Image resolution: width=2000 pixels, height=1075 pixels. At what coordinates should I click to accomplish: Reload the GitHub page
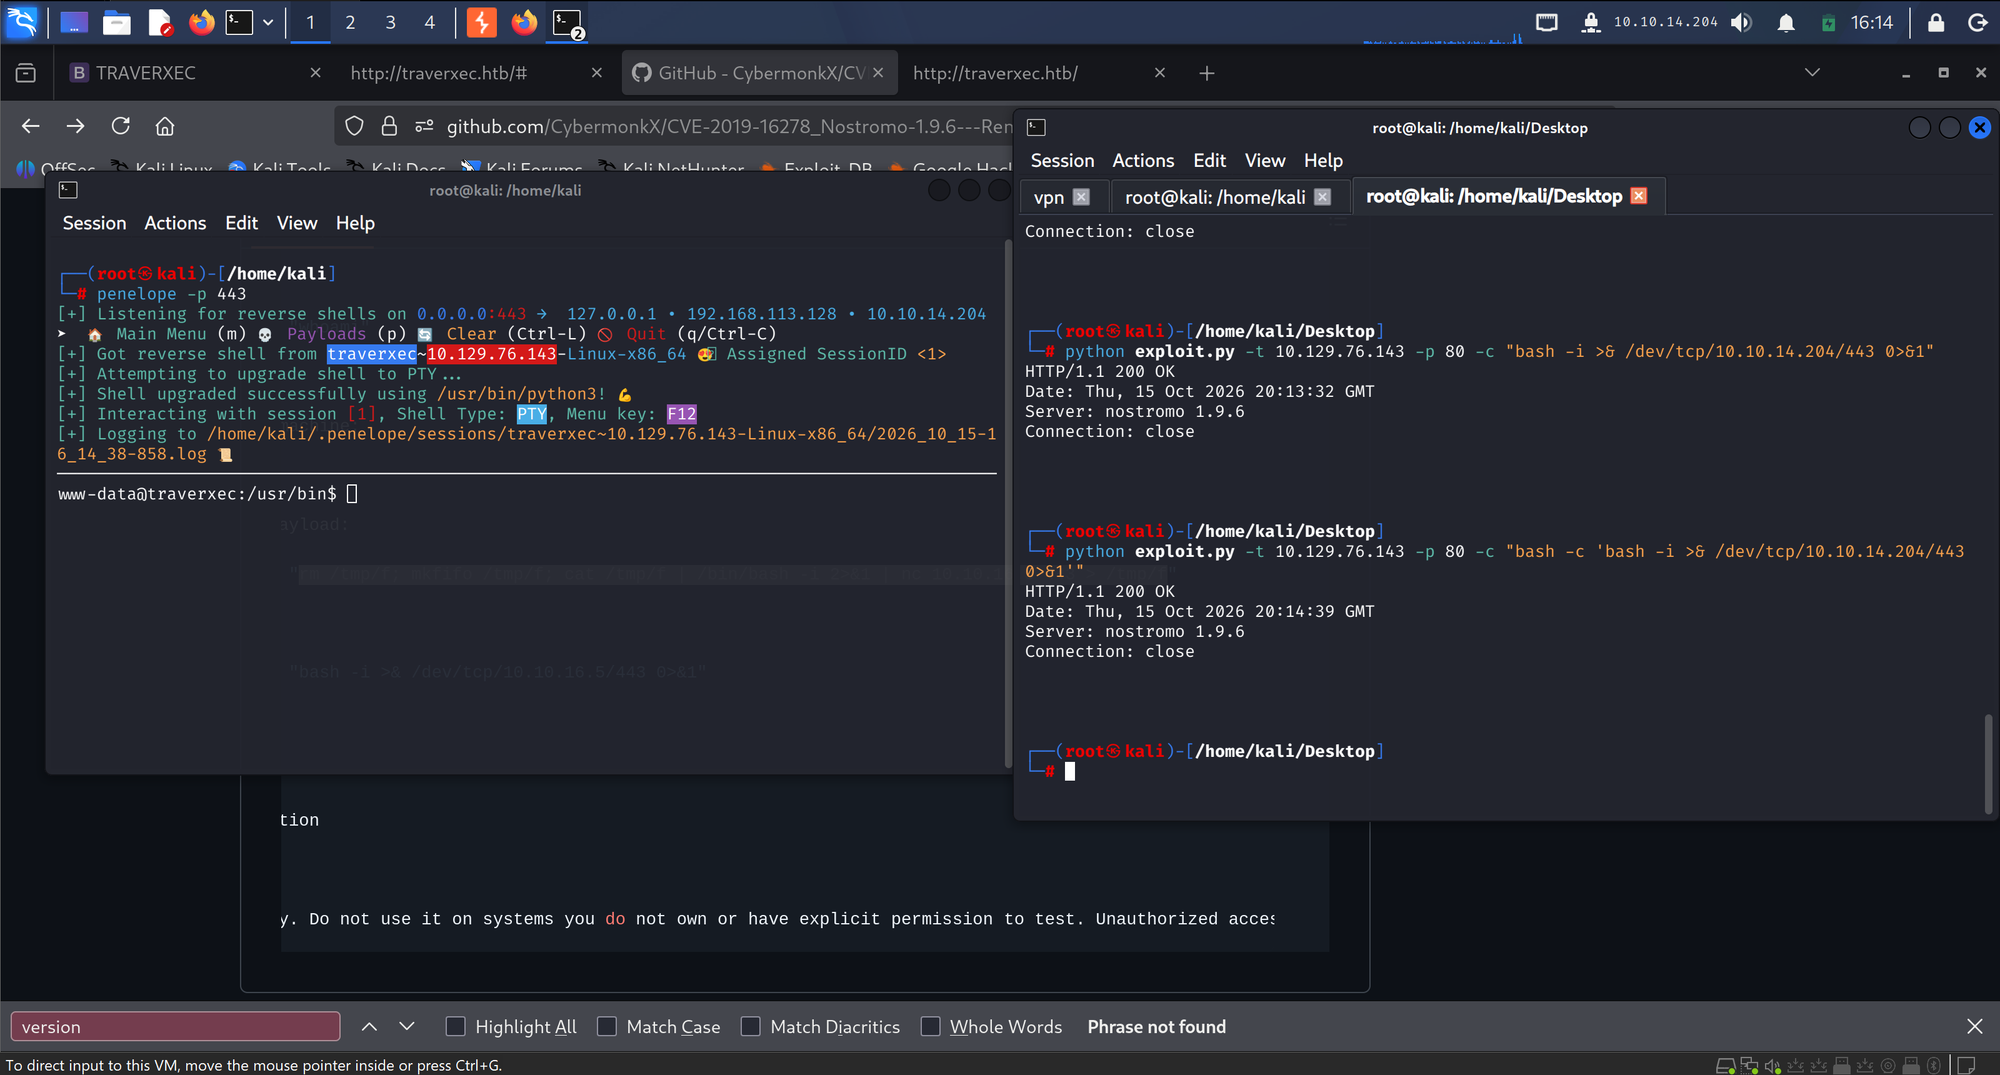[121, 126]
